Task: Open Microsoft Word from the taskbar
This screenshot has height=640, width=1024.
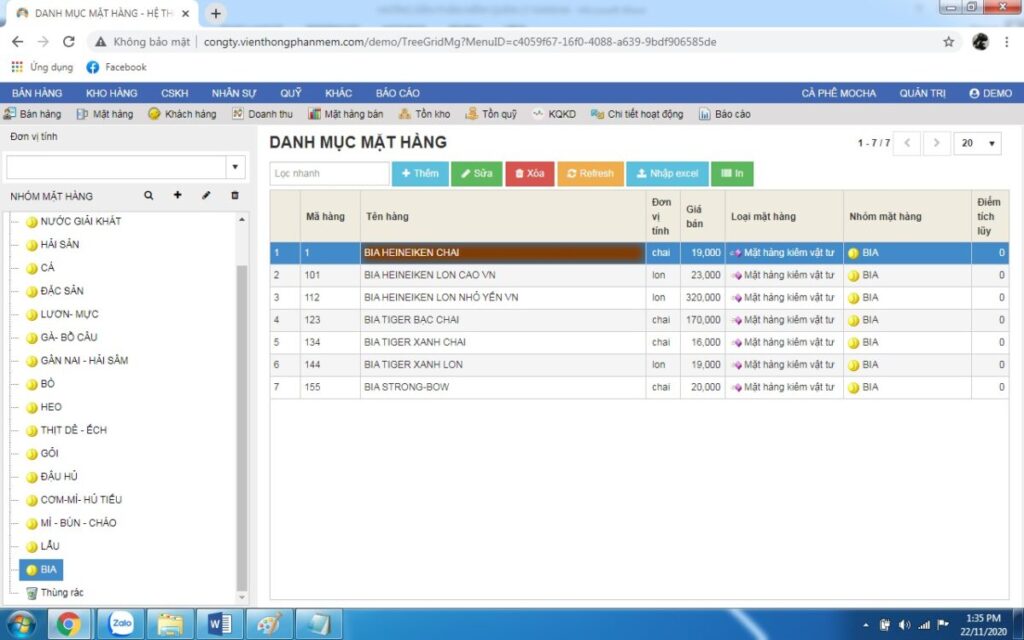Action: (220, 624)
